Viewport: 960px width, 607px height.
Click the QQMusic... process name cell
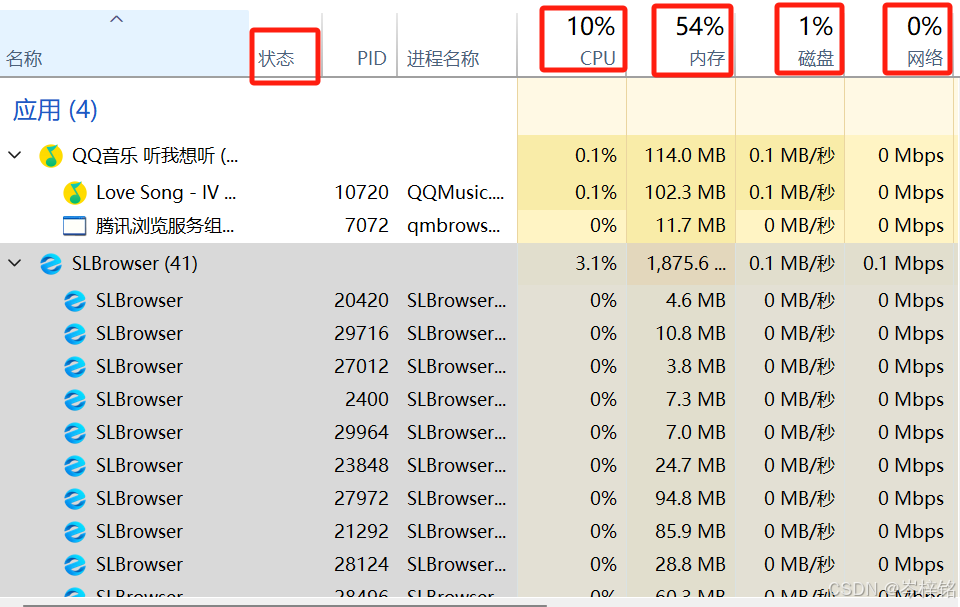(456, 193)
